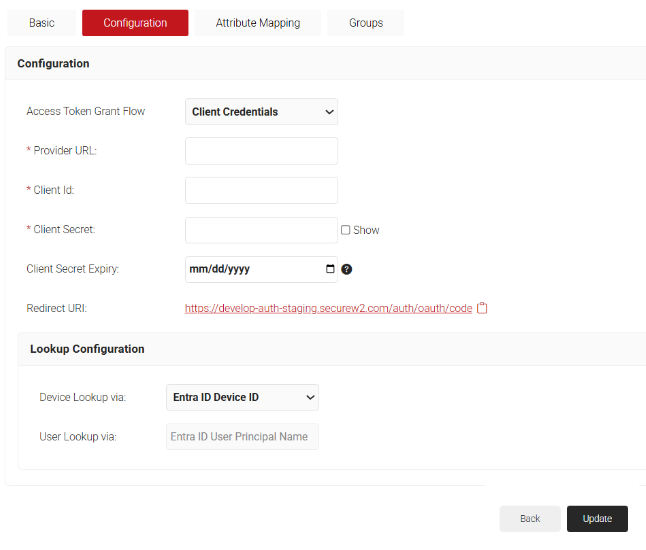
Task: Expand the Access Token Grant Flow dropdown
Action: 261,112
